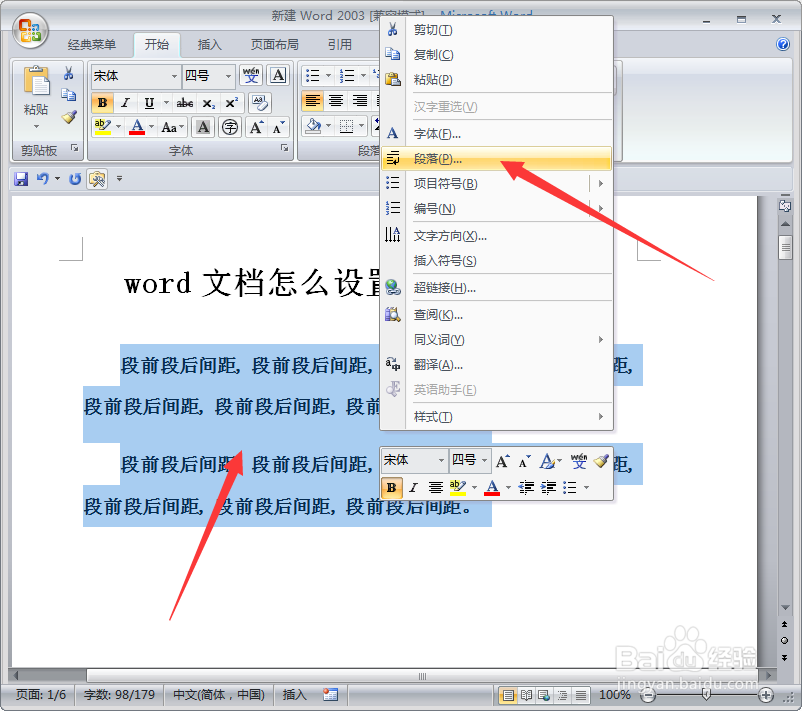The width and height of the screenshot is (802, 711).
Task: Select the Format Painter brush in ribbon
Action: coord(70,117)
